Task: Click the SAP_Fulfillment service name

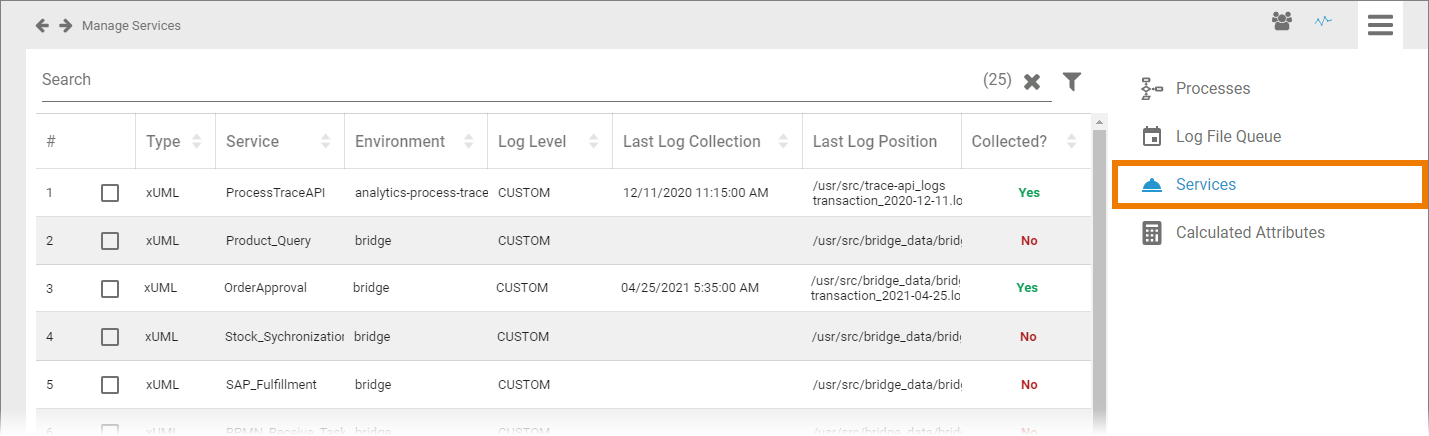Action: coord(271,385)
